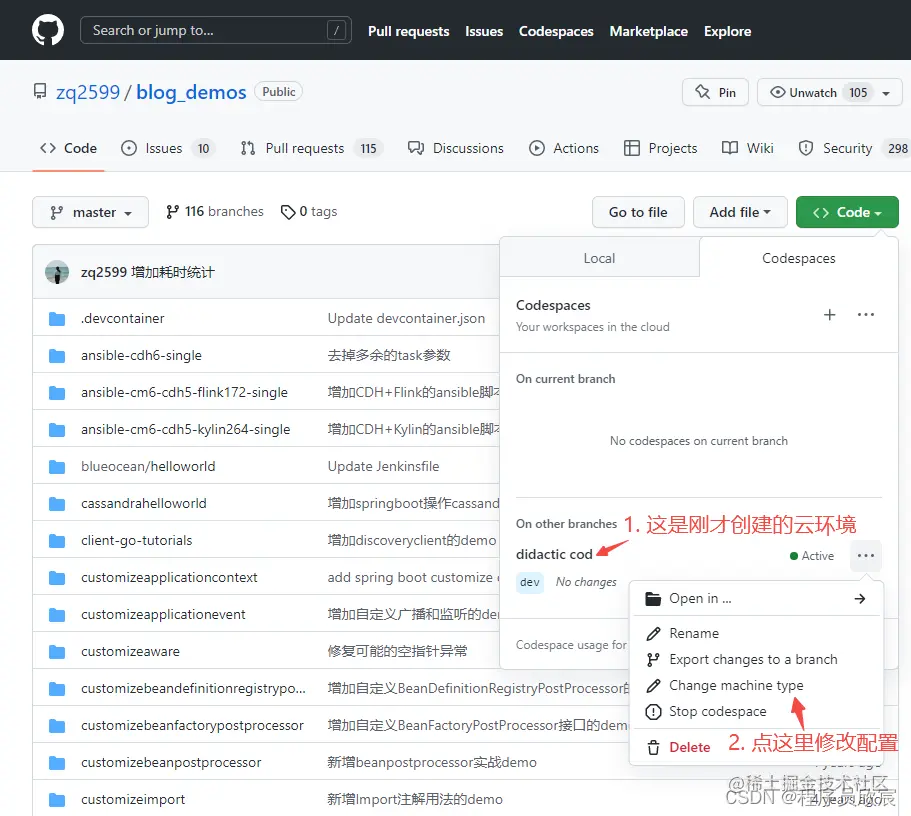View the 116 branches list
This screenshot has height=816, width=911.
[x=214, y=212]
